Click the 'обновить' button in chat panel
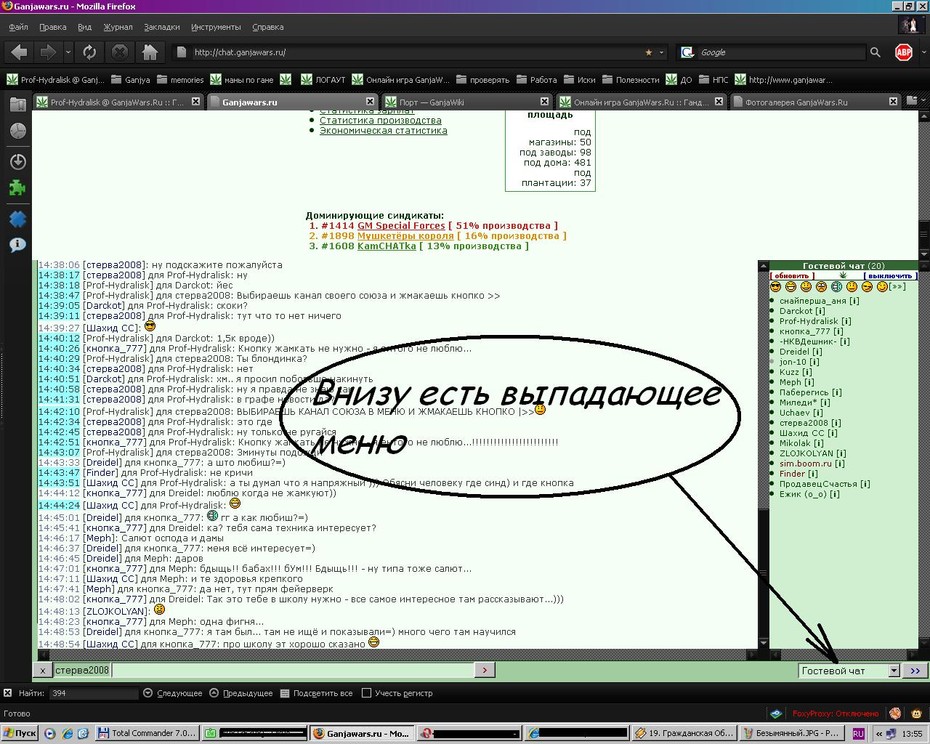The height and width of the screenshot is (744, 930). 792,276
